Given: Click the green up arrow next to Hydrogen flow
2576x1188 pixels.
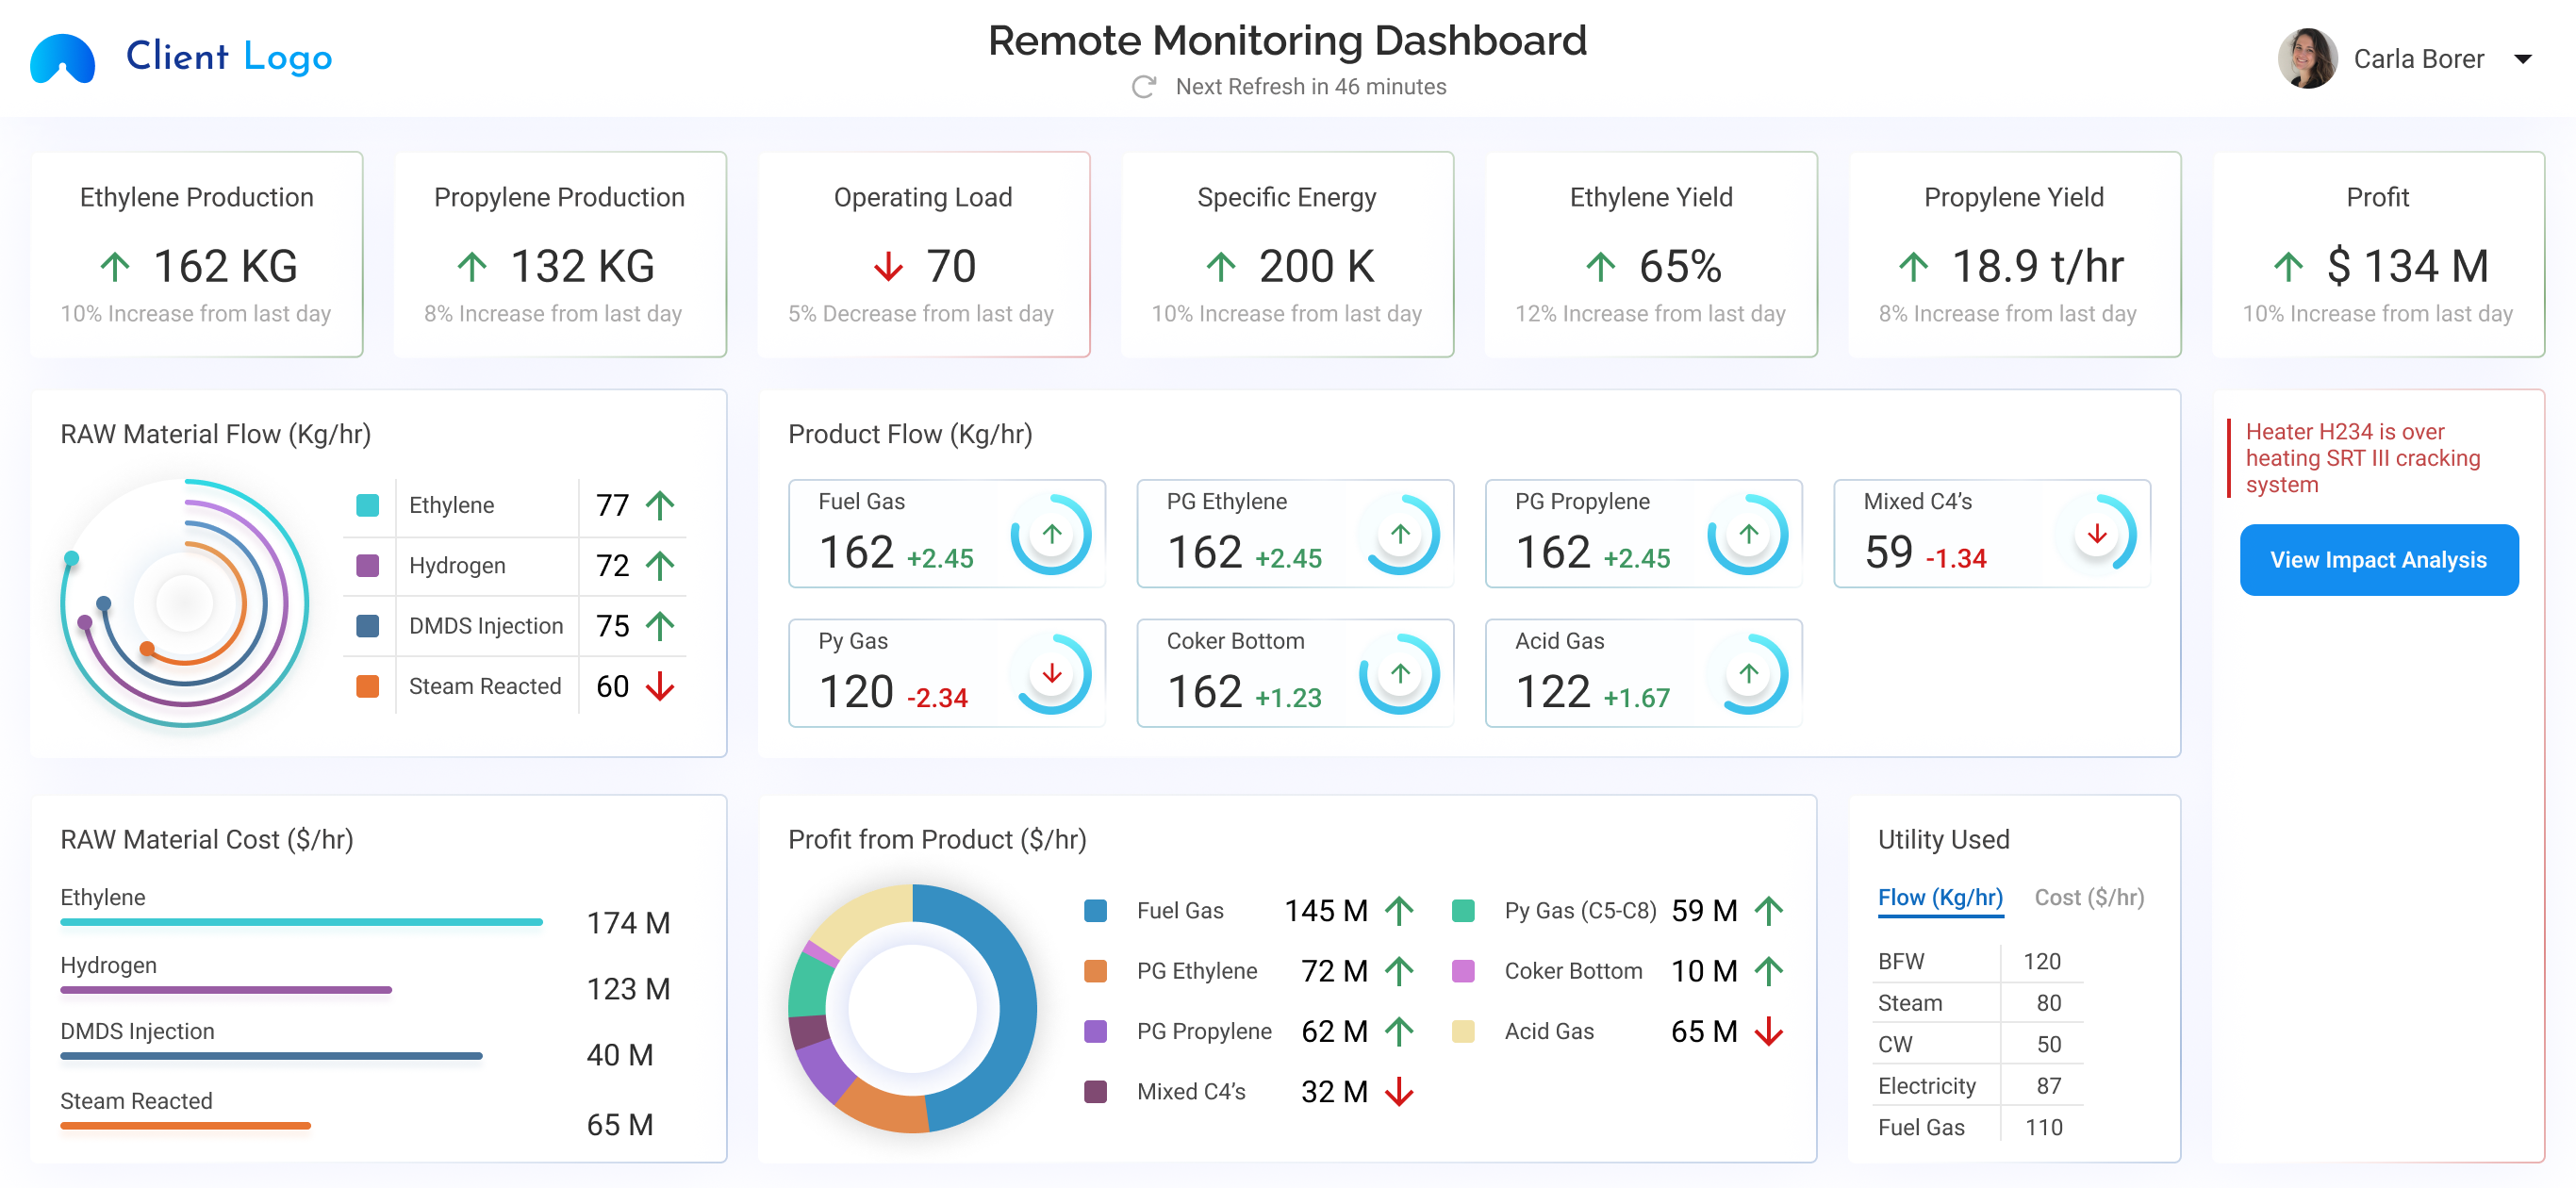Looking at the screenshot, I should [658, 565].
